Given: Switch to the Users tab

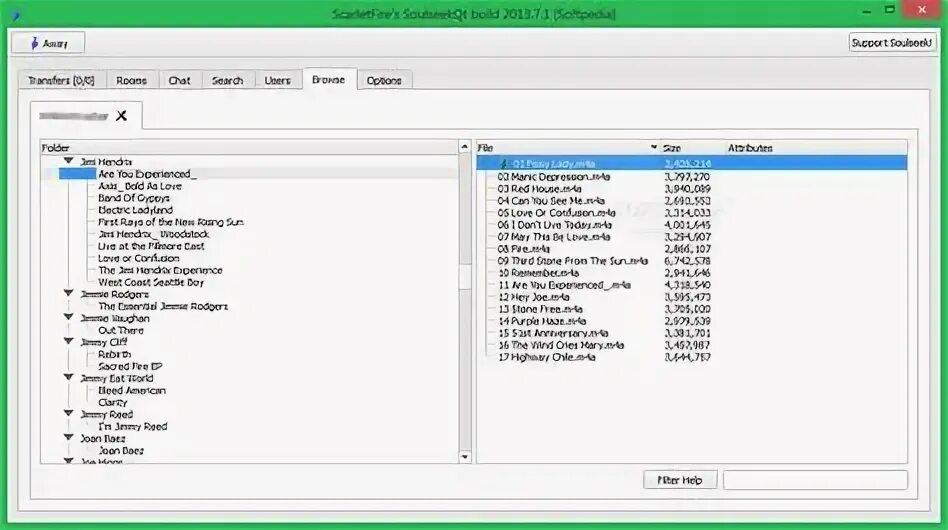Looking at the screenshot, I should [x=278, y=80].
